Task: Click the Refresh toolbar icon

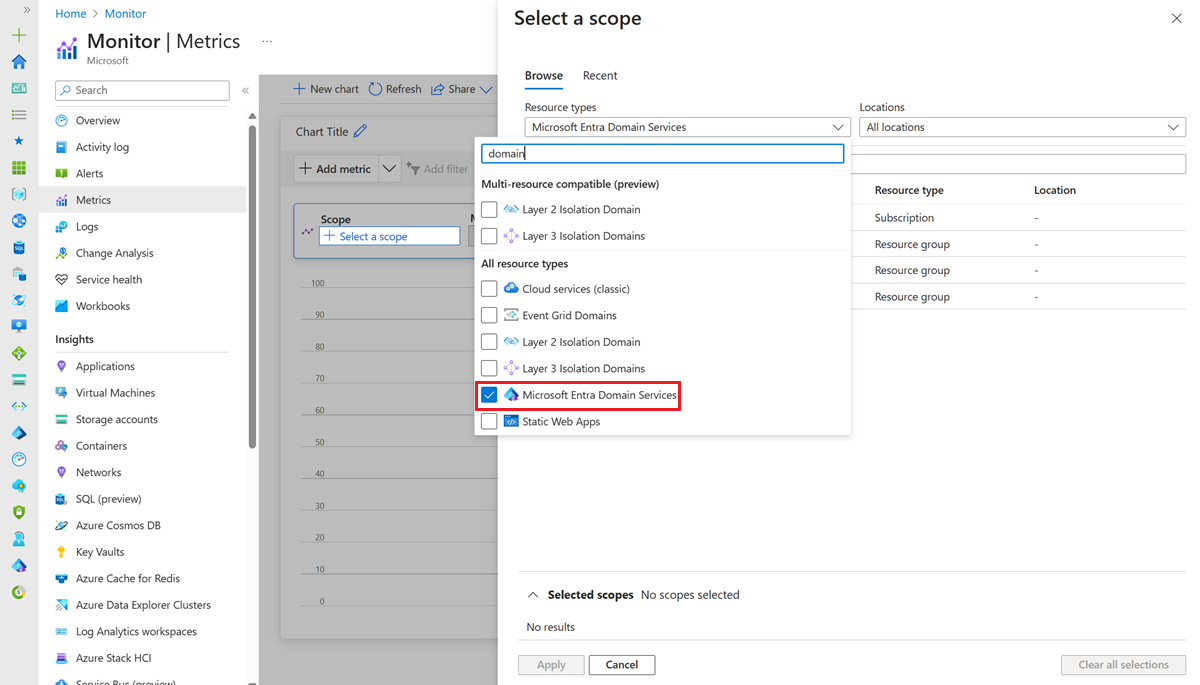Action: point(376,89)
